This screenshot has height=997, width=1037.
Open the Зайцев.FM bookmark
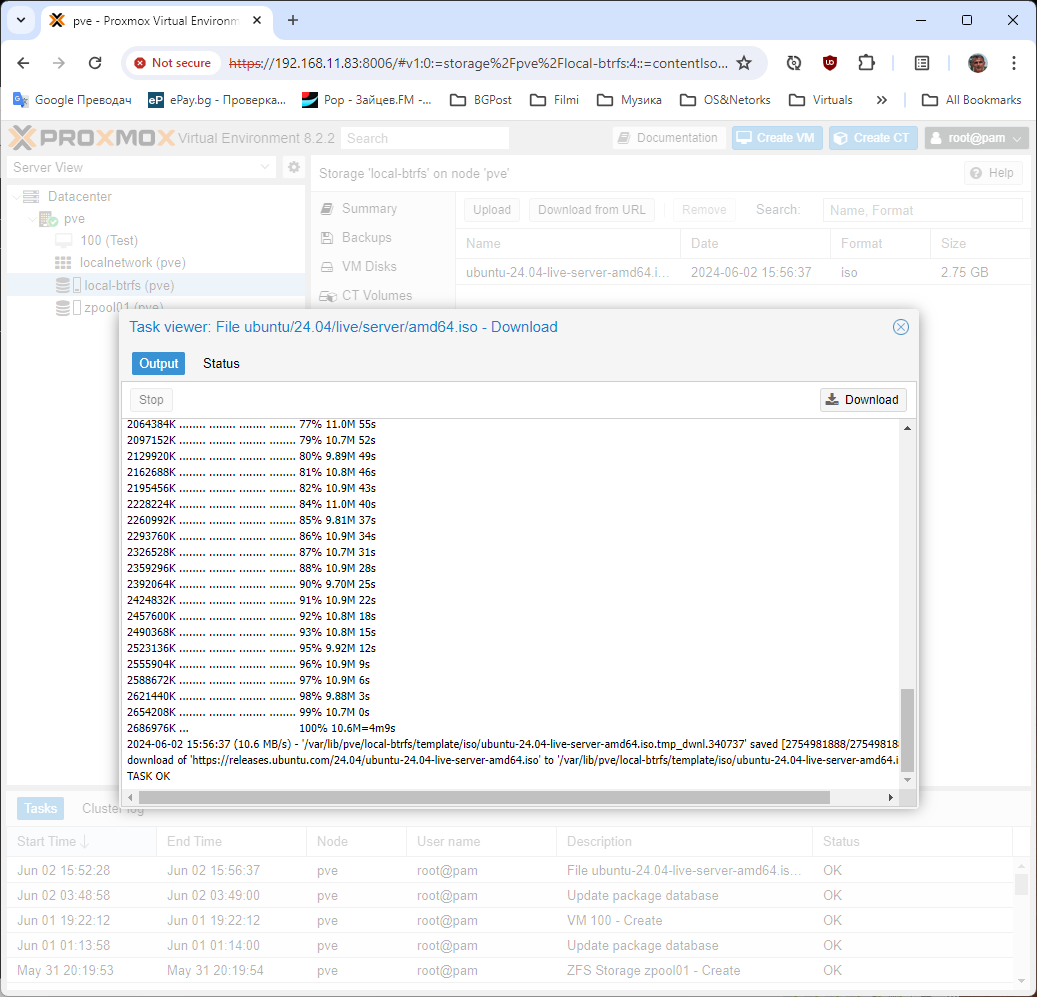[x=366, y=100]
